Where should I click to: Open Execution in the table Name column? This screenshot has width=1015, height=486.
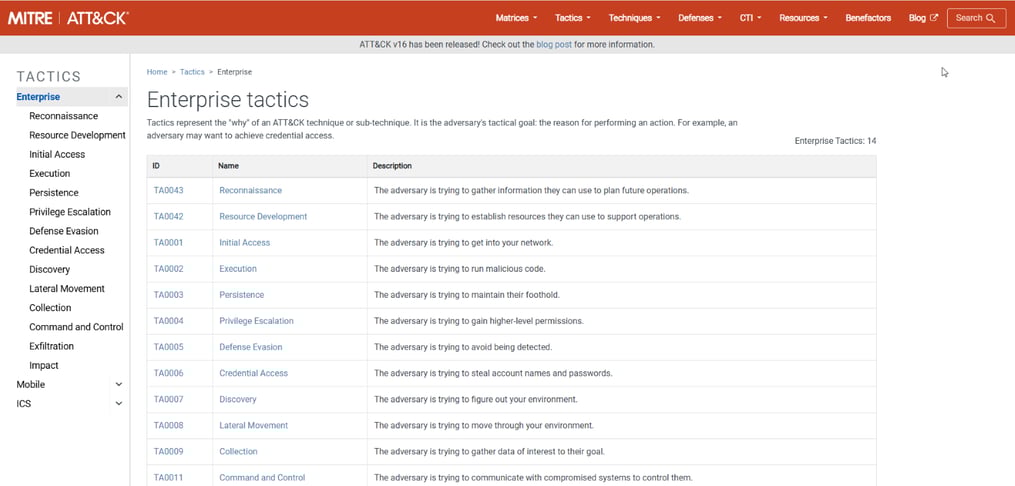(238, 269)
